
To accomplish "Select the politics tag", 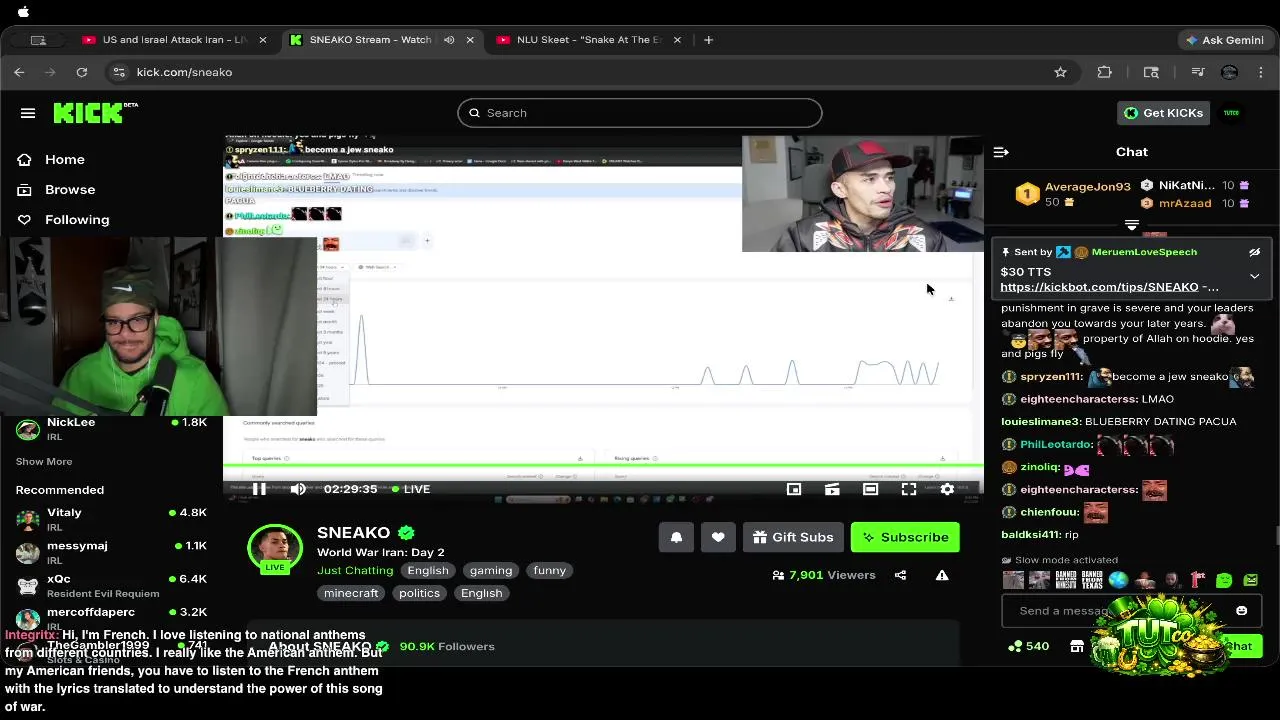I will [419, 593].
